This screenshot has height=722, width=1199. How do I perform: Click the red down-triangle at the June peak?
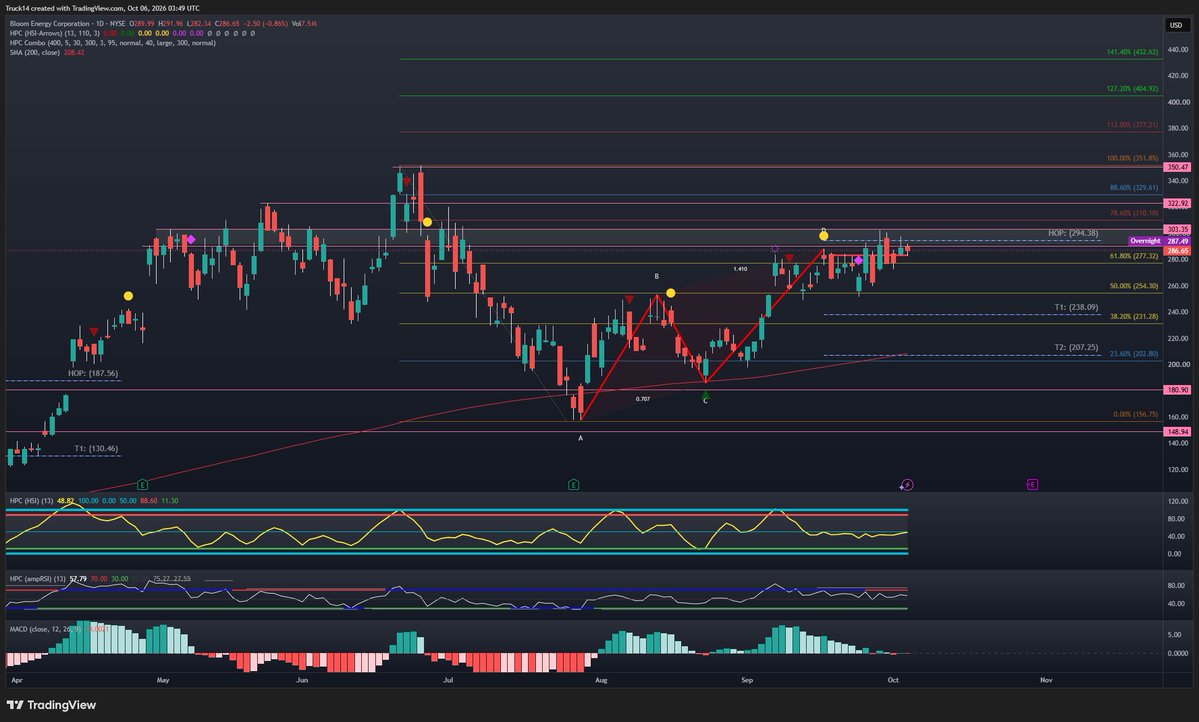tap(407, 182)
